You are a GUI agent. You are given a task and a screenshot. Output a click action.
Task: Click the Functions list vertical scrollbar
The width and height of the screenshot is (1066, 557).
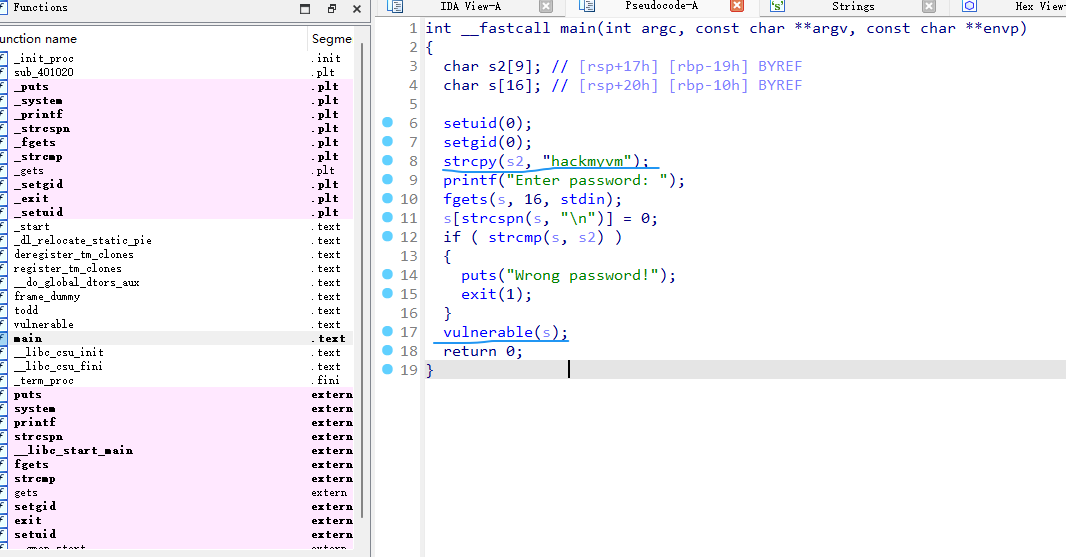(x=361, y=279)
